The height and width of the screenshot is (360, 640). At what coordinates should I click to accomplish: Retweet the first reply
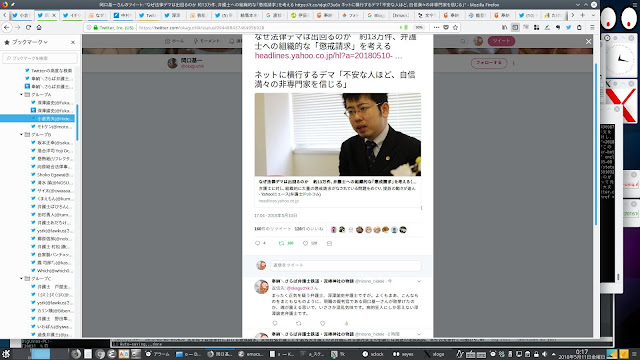click(298, 323)
